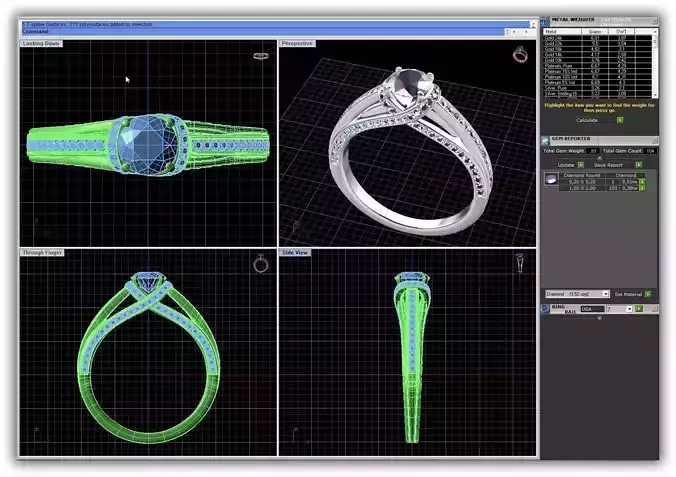This screenshot has width=676, height=477.
Task: Click the Total Gem Count value field
Action: 650,151
